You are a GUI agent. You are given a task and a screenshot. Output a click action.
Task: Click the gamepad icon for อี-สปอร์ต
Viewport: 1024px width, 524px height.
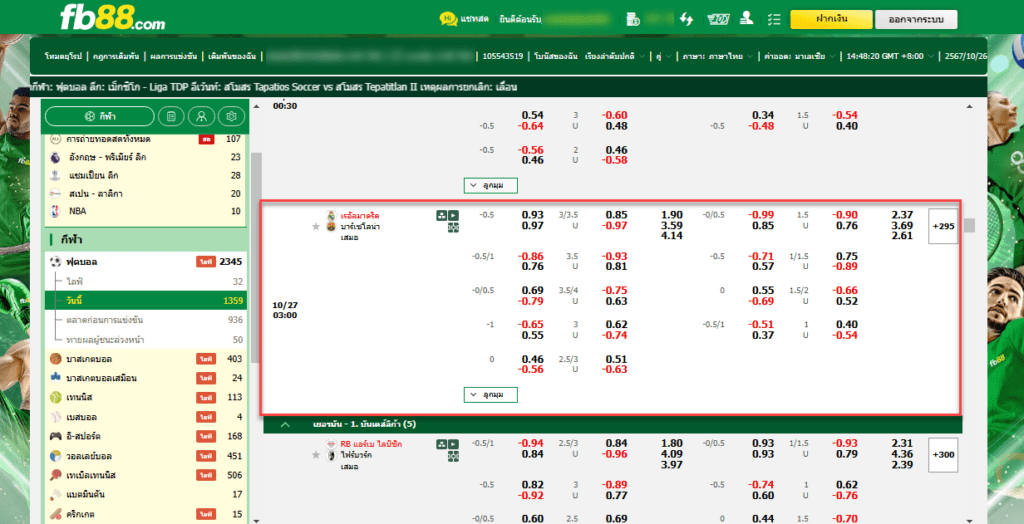point(56,436)
